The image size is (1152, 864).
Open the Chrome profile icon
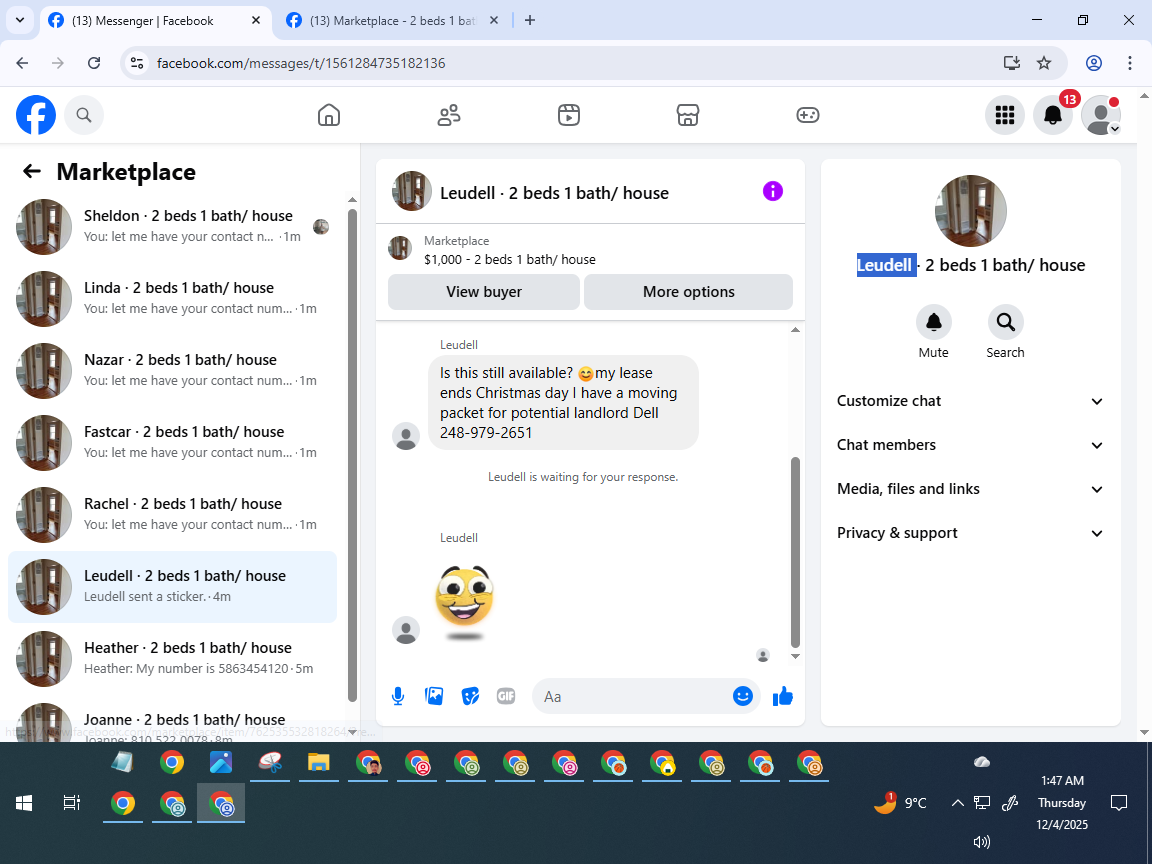1094,63
